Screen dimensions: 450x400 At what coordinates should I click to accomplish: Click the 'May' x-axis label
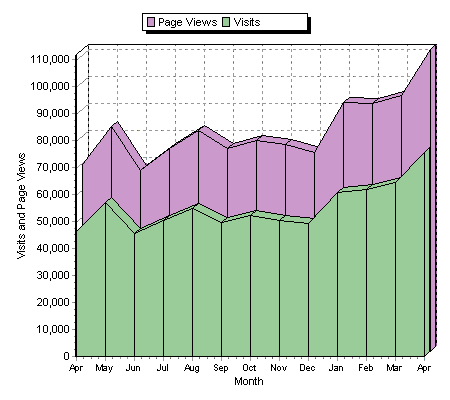coord(104,368)
